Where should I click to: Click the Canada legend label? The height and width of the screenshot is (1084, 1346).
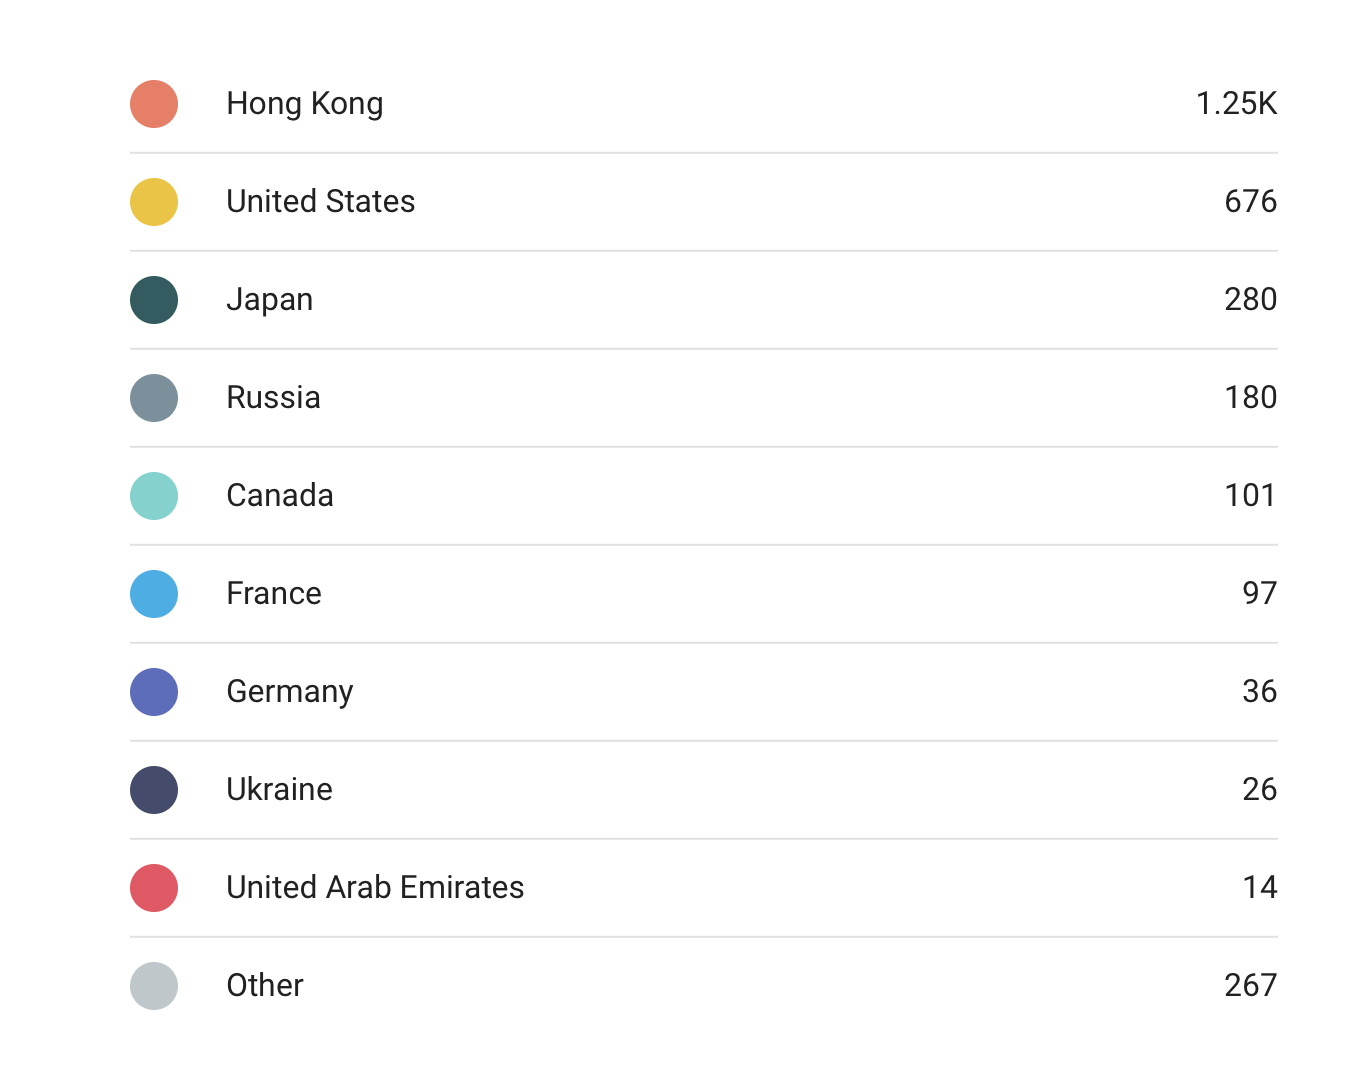click(x=280, y=496)
